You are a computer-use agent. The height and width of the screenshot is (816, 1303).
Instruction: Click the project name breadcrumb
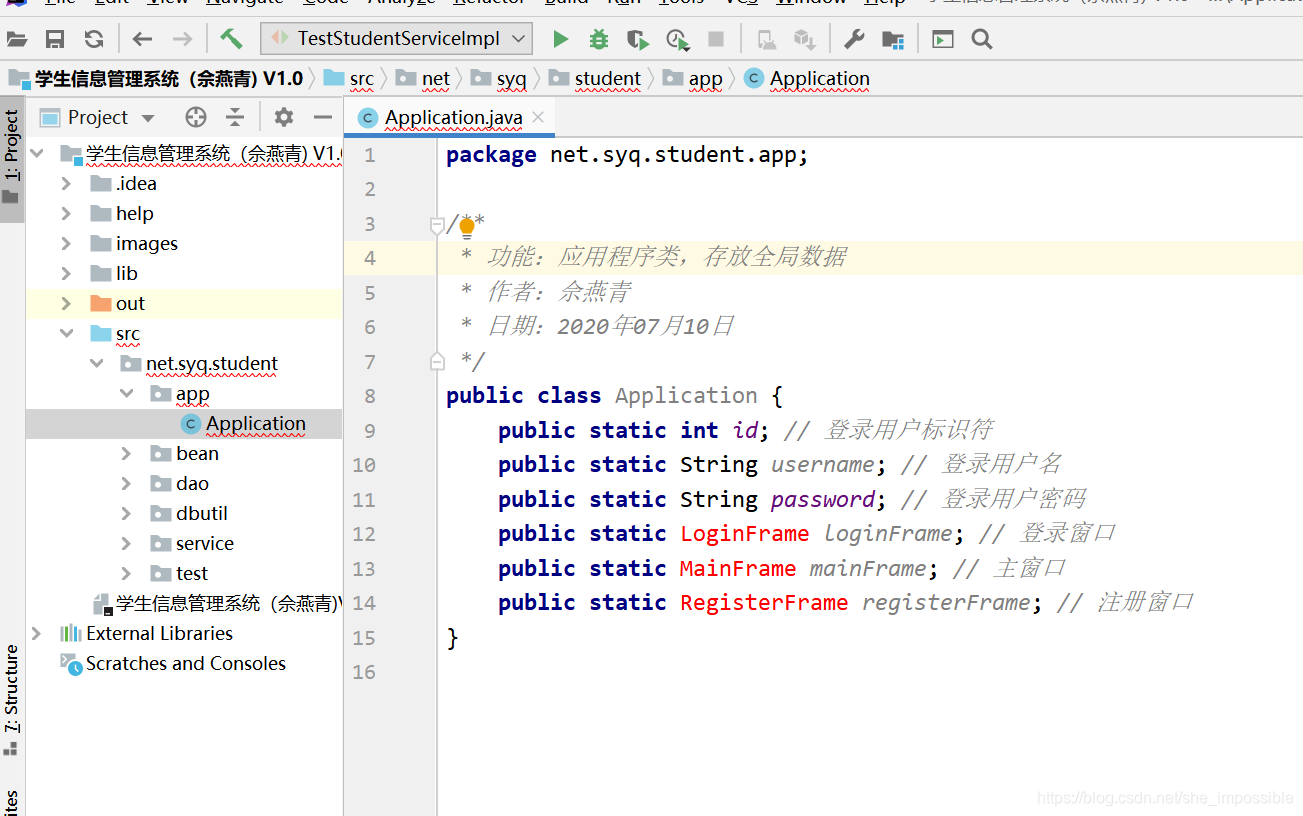point(168,78)
